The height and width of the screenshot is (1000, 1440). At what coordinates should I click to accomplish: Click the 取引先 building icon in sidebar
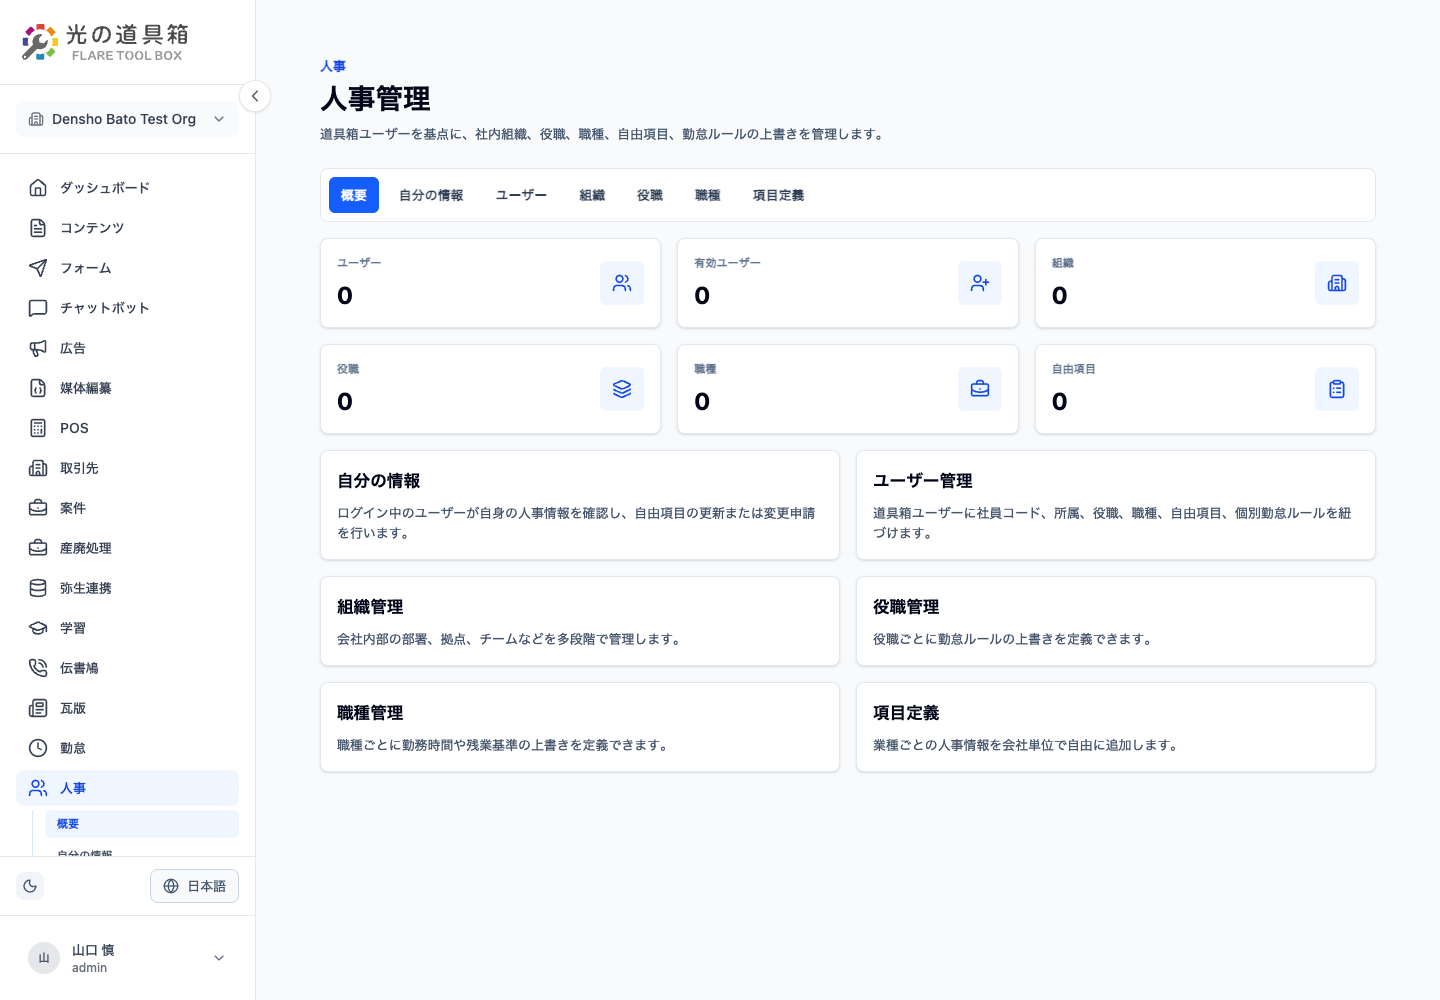coord(38,468)
